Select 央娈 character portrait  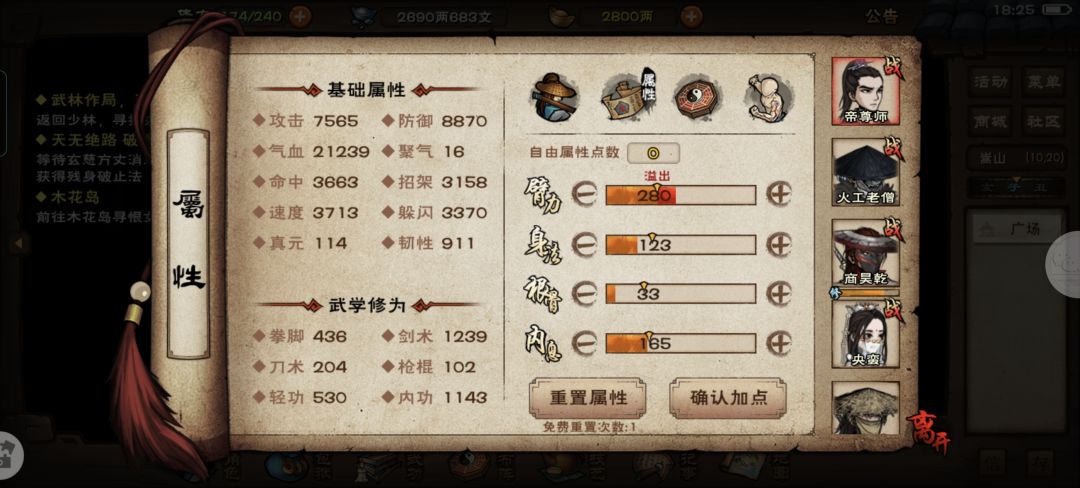[866, 334]
